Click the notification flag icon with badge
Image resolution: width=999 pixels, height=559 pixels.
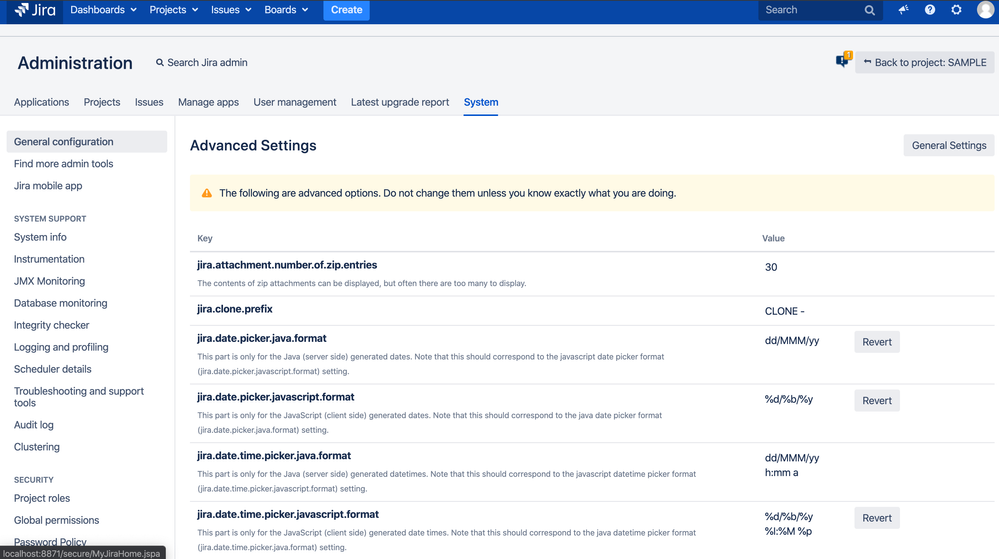coord(844,60)
